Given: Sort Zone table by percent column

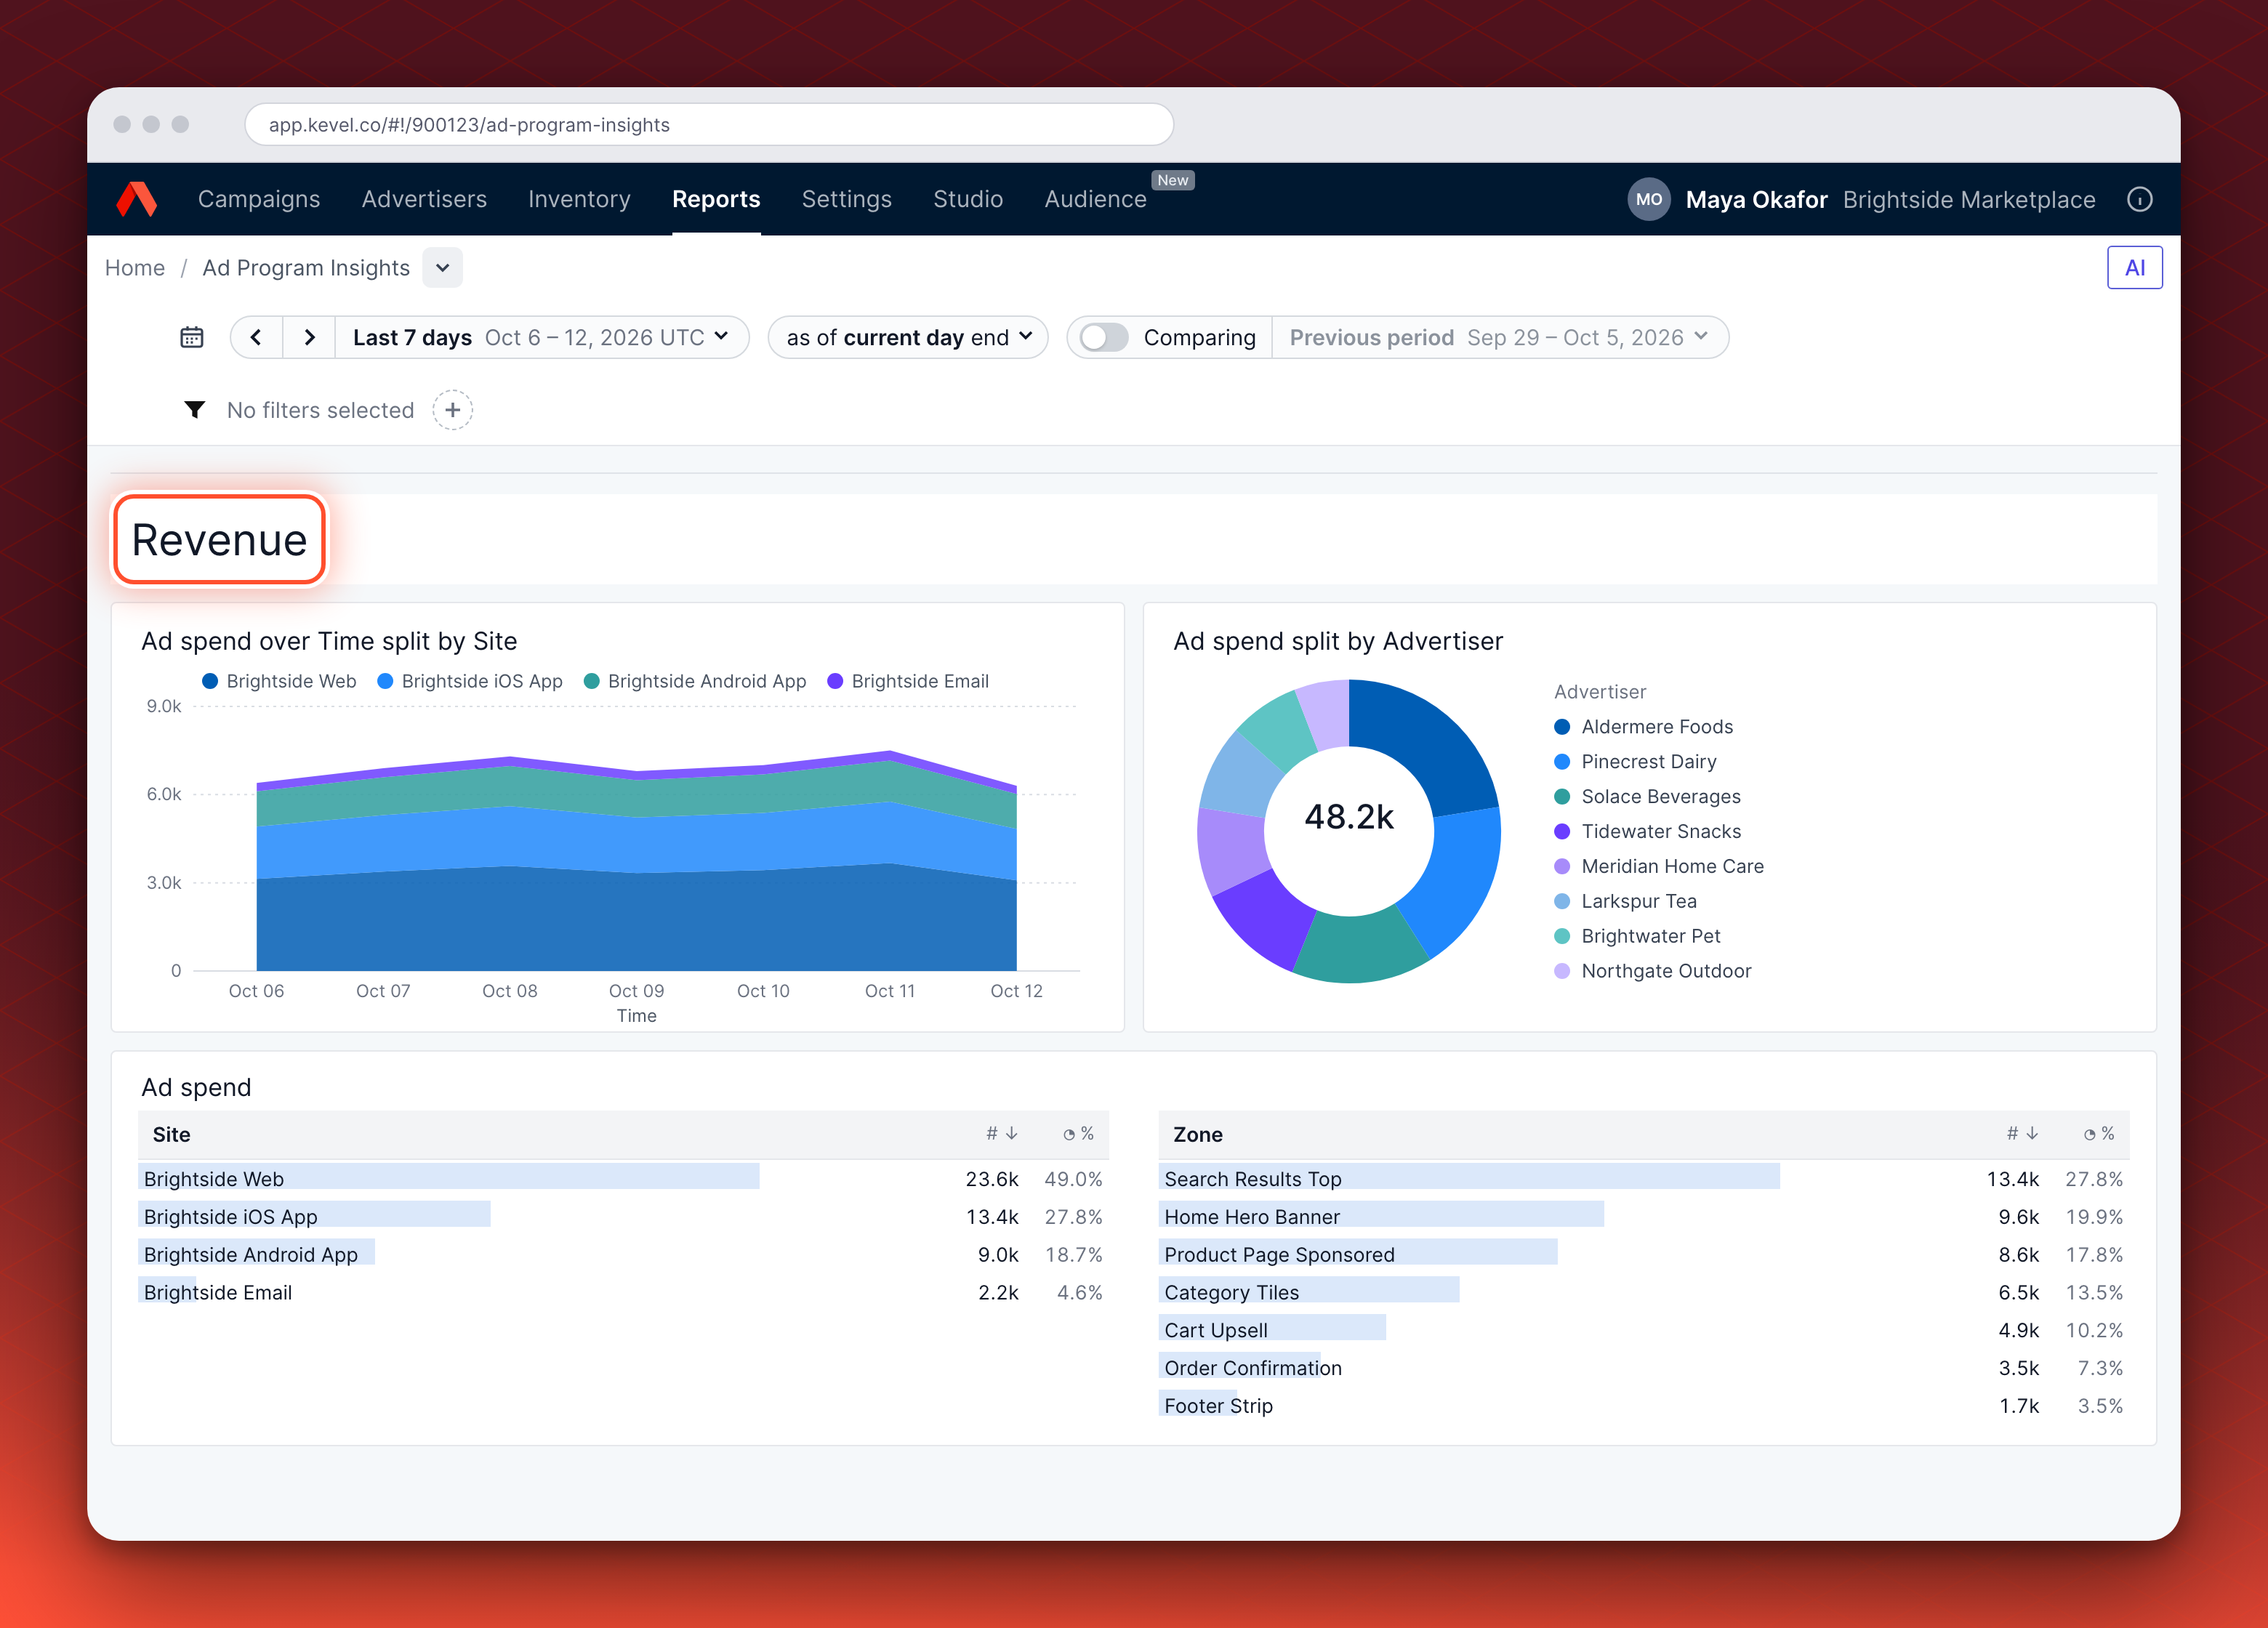Looking at the screenshot, I should [x=2099, y=1133].
